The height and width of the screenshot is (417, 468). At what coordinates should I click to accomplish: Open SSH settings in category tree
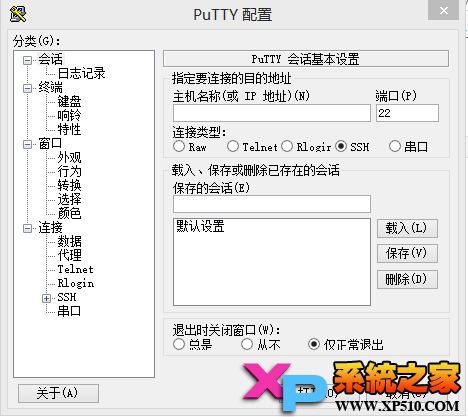tap(67, 297)
